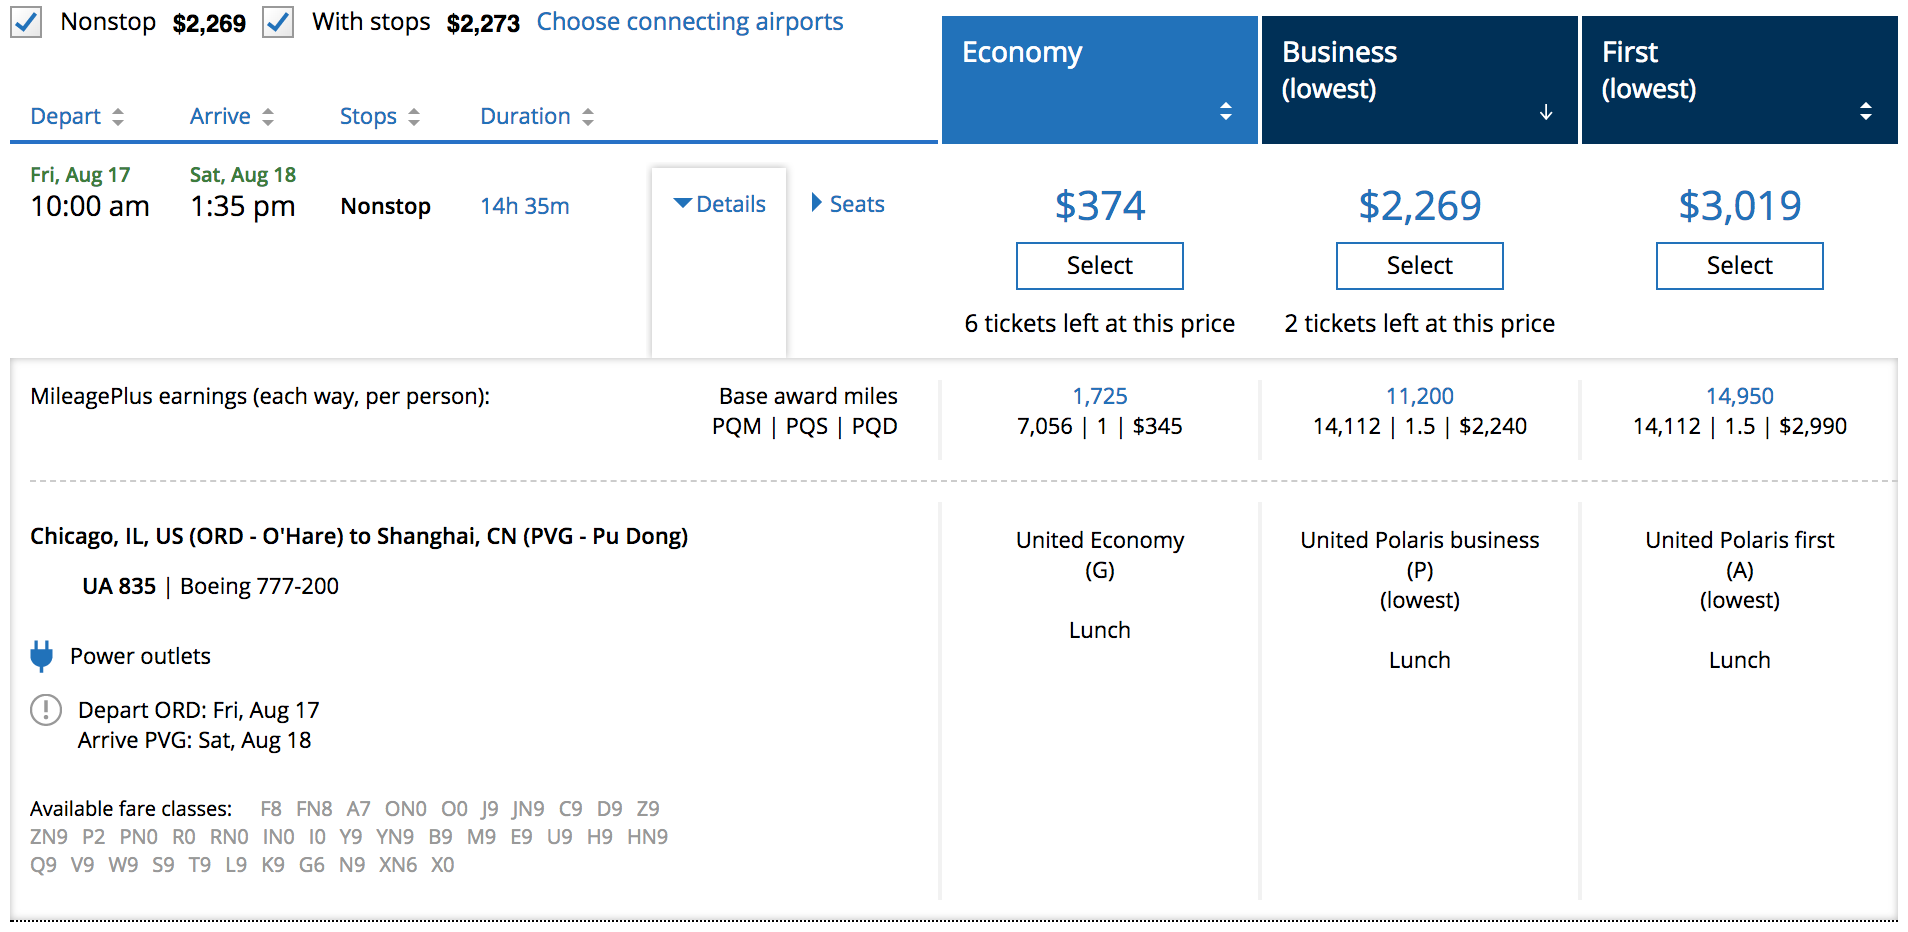
Task: Open Choose connecting airports link
Action: [x=689, y=22]
